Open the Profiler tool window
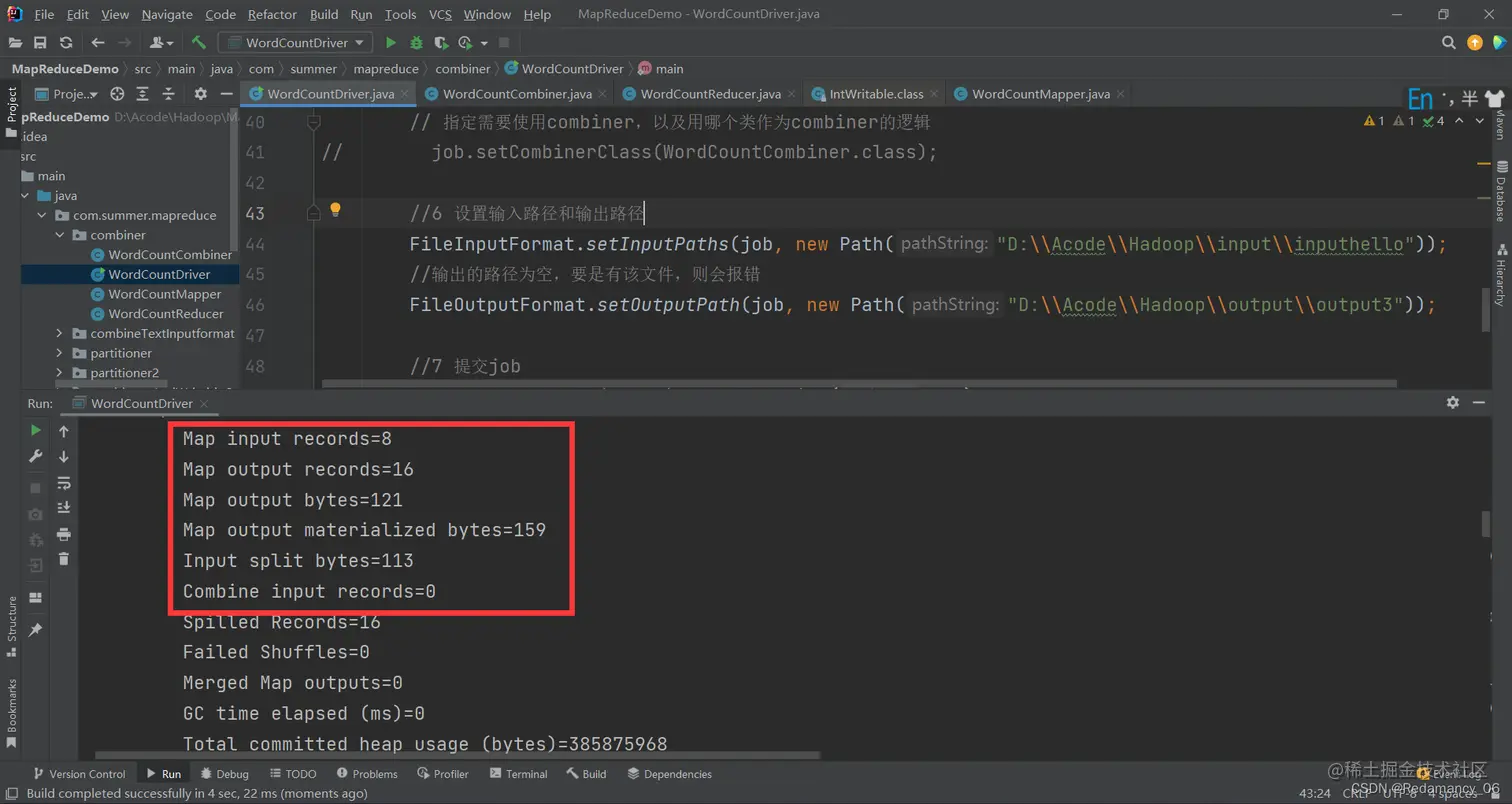The width and height of the screenshot is (1512, 804). point(442,774)
